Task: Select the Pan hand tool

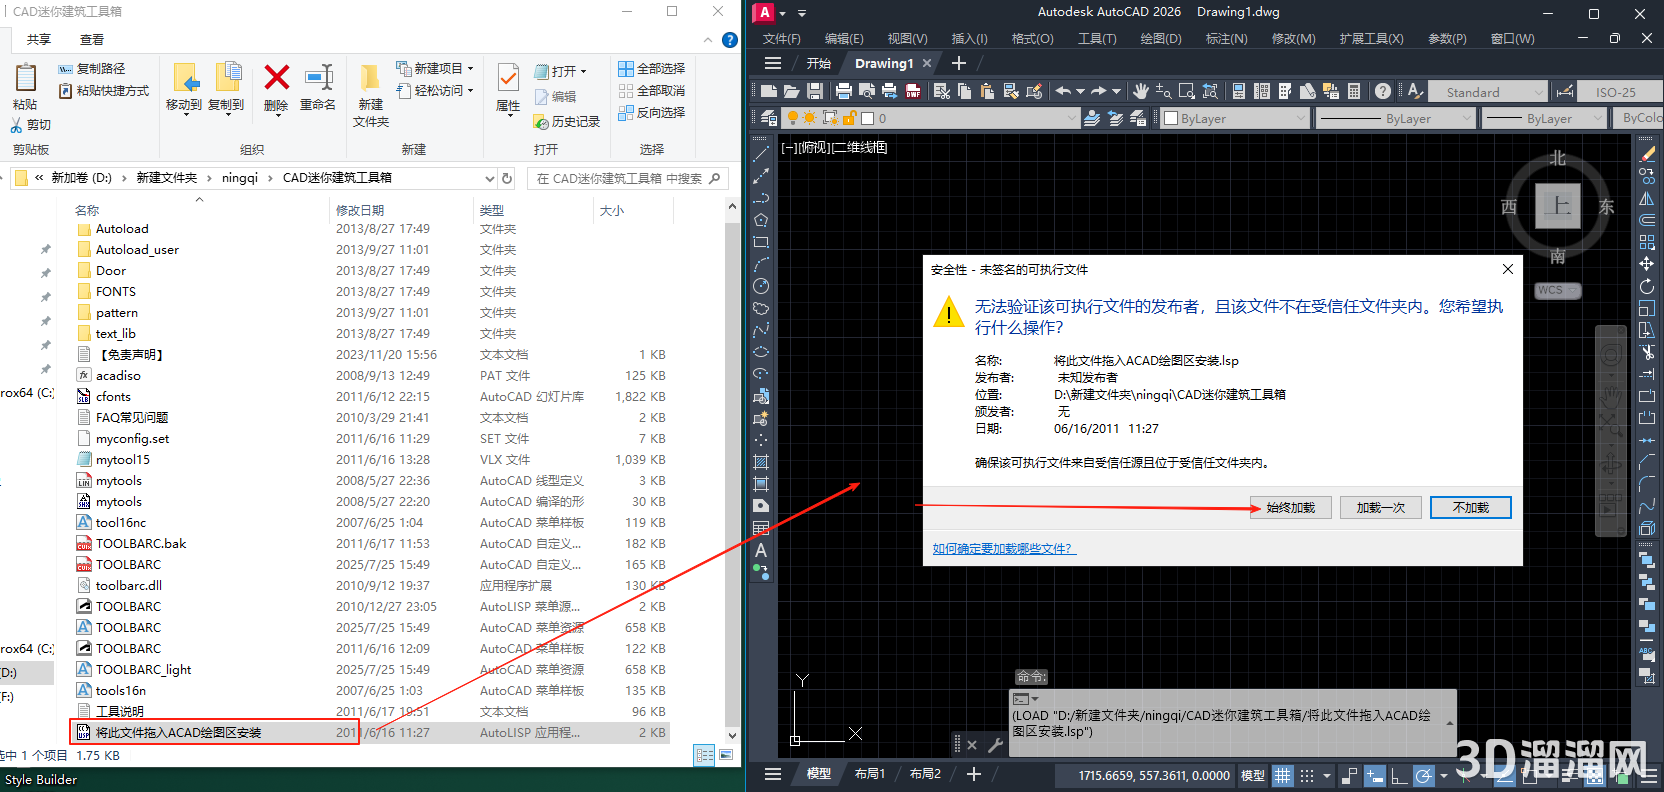Action: pyautogui.click(x=1140, y=91)
